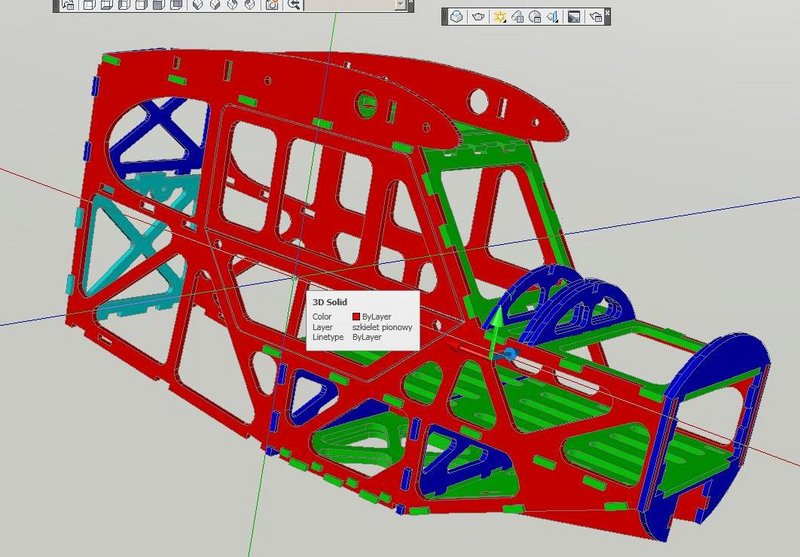Switch to Left view cube icon
The image size is (800, 557).
coord(124,5)
